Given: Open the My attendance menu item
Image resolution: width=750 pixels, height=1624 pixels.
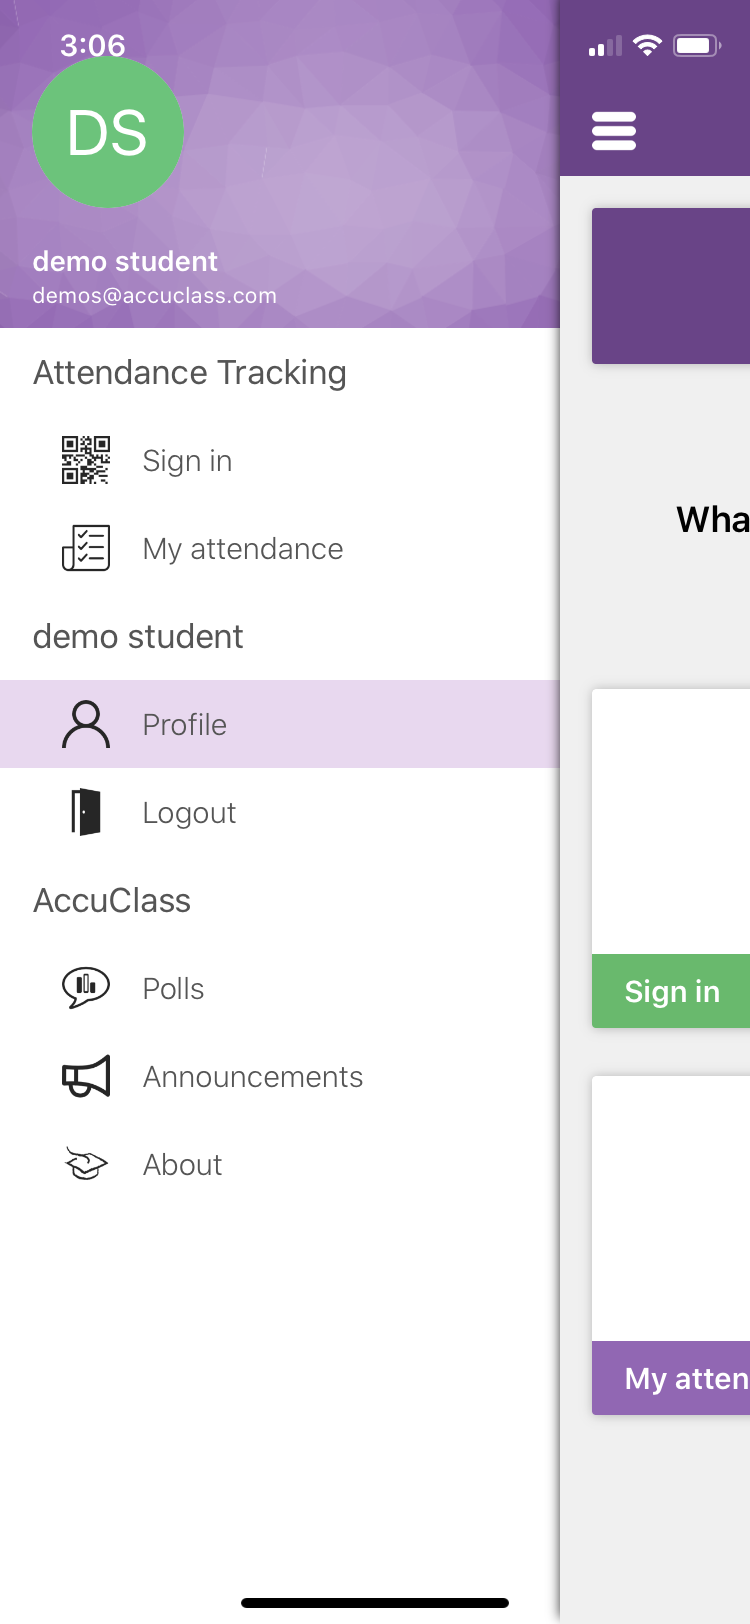Looking at the screenshot, I should [243, 549].
